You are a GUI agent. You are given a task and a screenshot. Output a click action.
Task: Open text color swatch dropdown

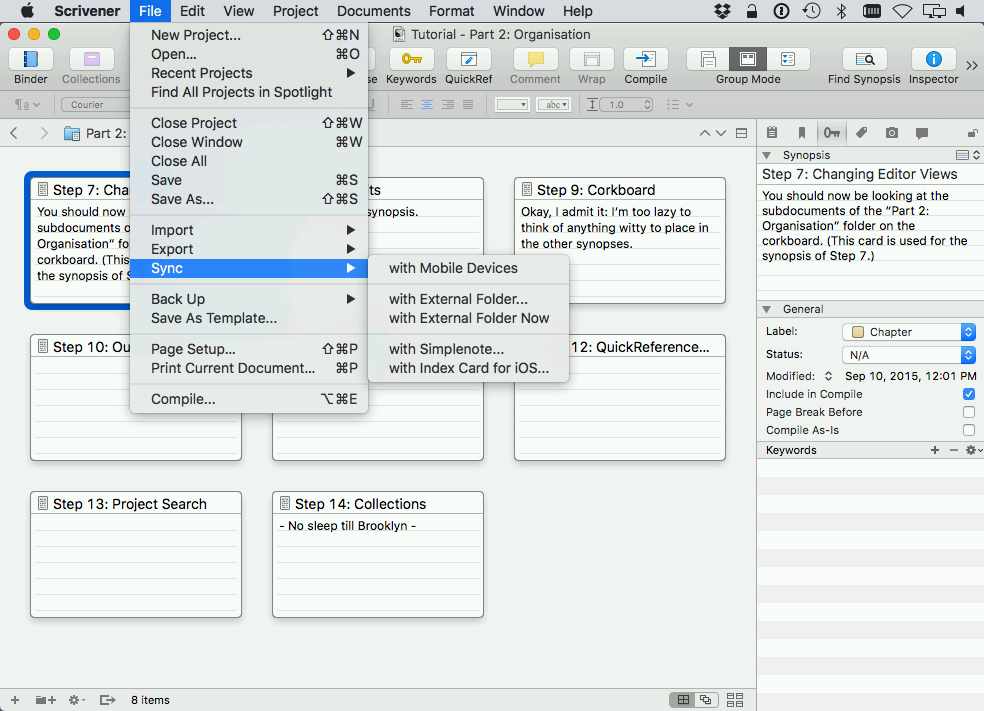click(513, 105)
